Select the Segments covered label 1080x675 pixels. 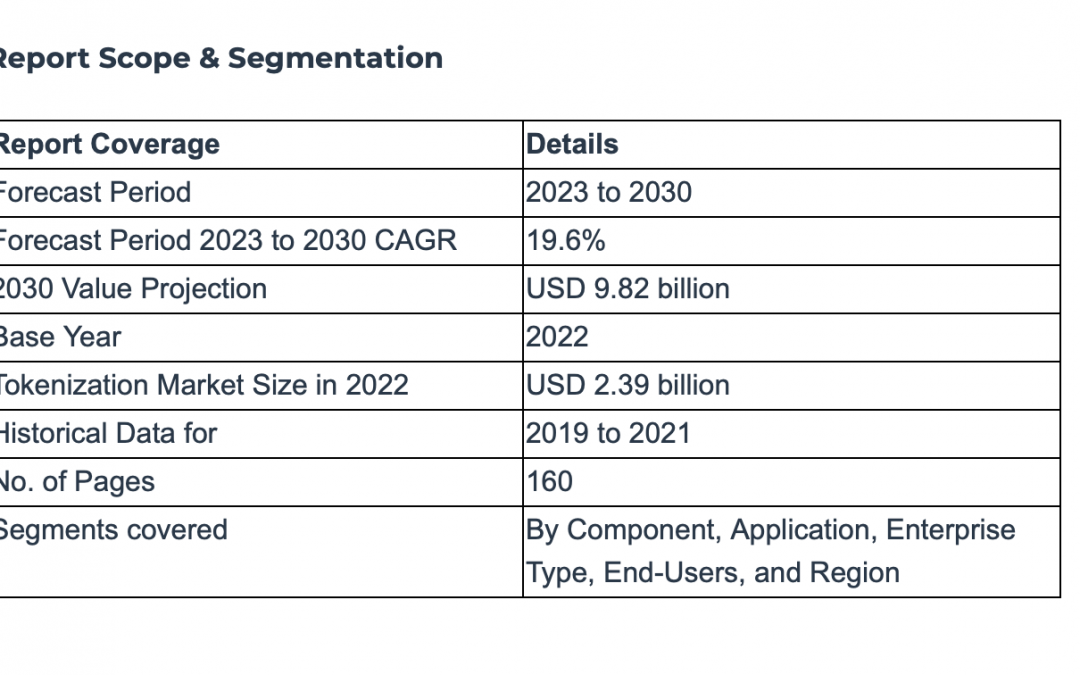(x=114, y=530)
